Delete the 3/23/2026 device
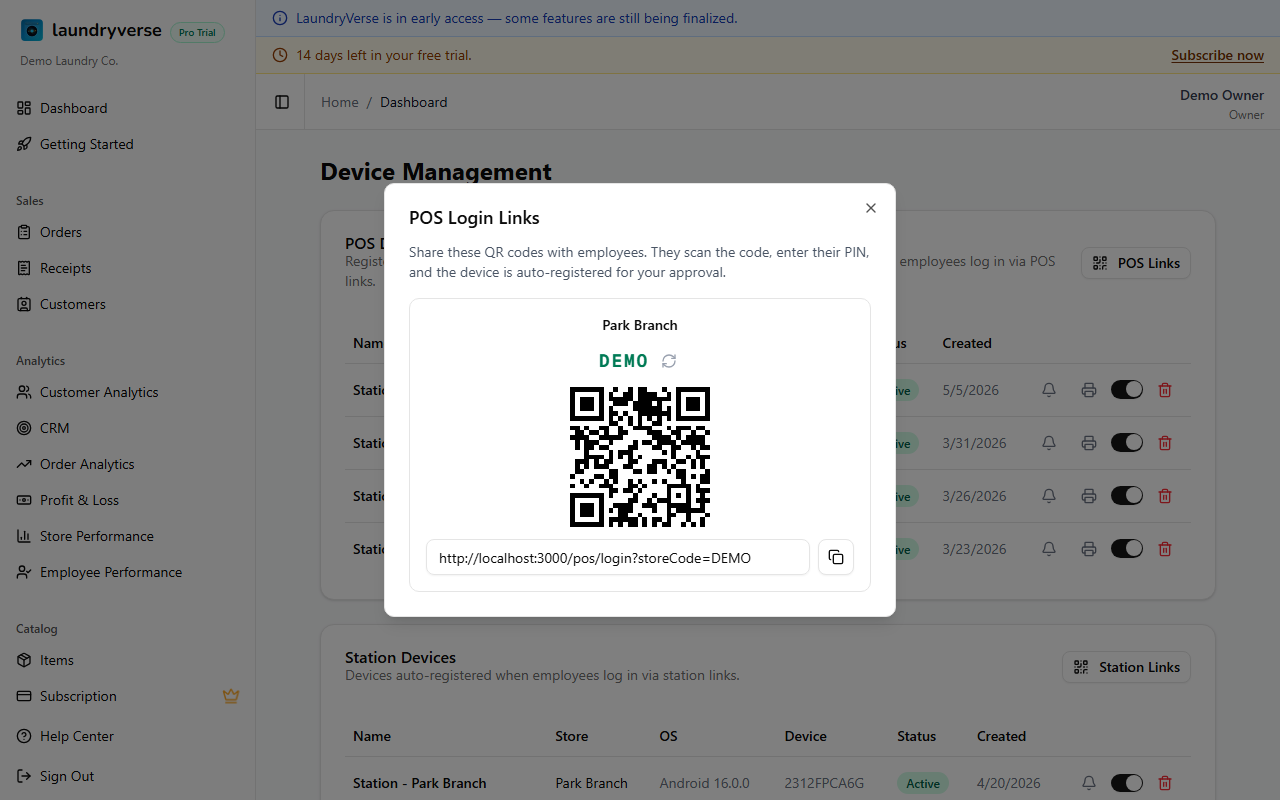The image size is (1280, 800). [1165, 549]
